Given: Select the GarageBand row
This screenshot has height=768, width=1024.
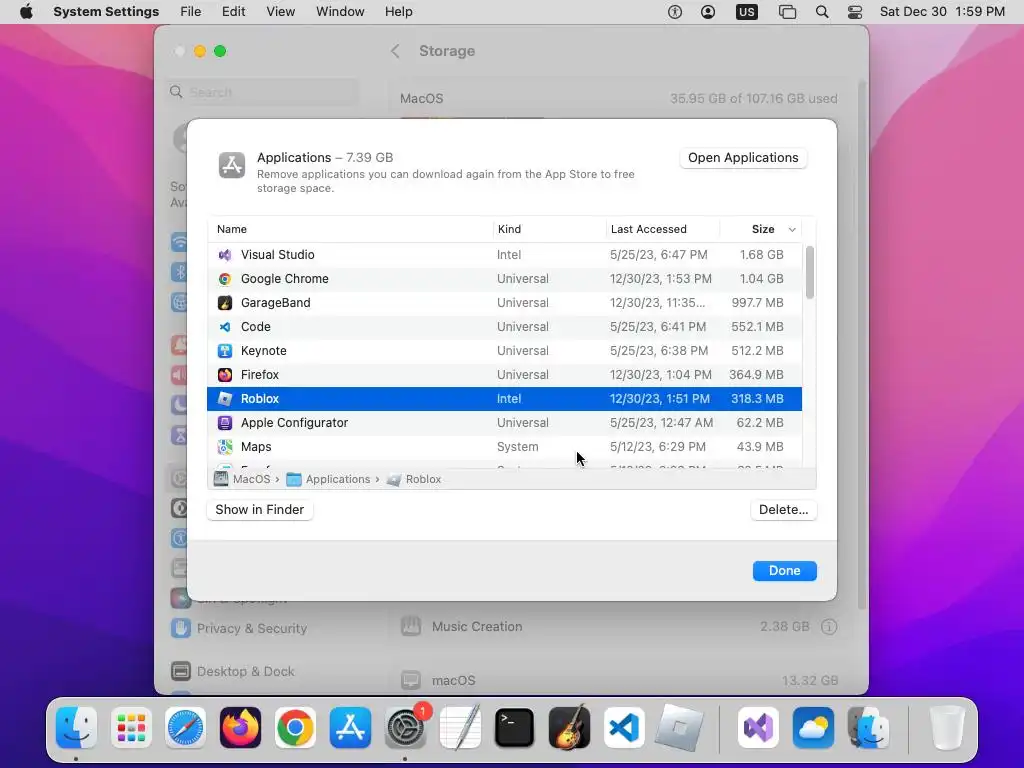Looking at the screenshot, I should 504,303.
